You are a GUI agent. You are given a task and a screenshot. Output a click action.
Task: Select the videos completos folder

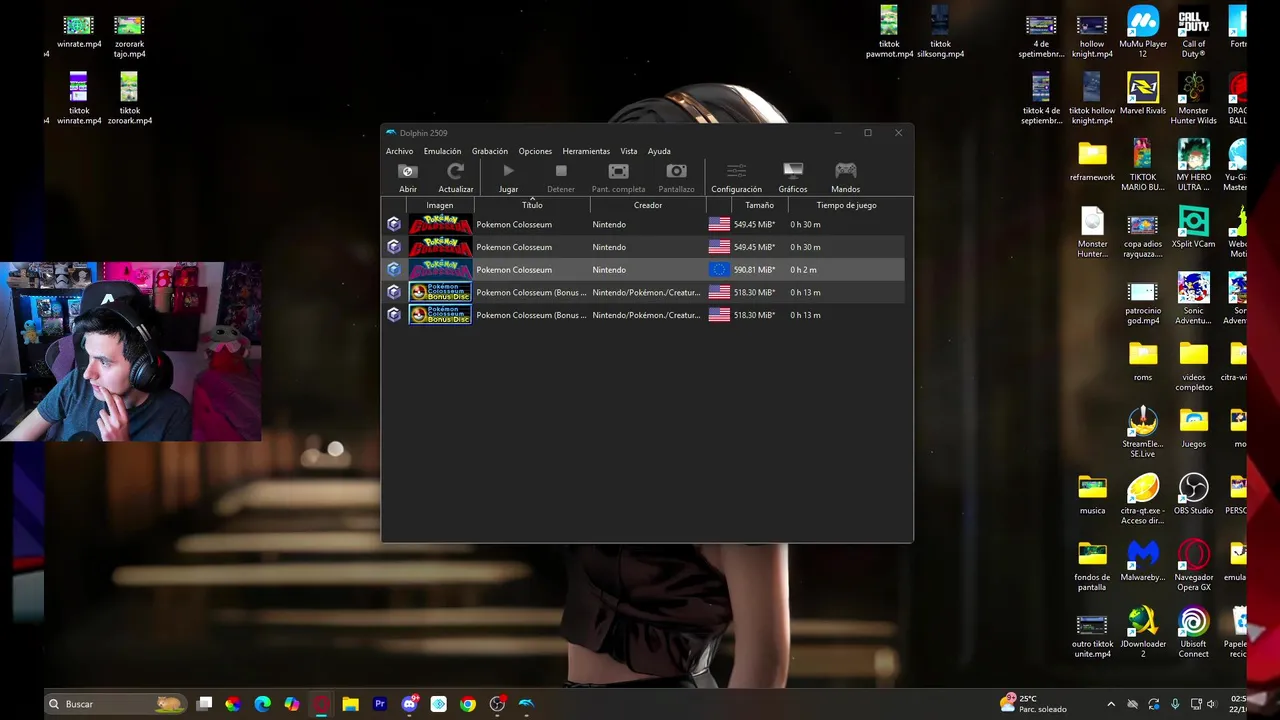(x=1193, y=366)
